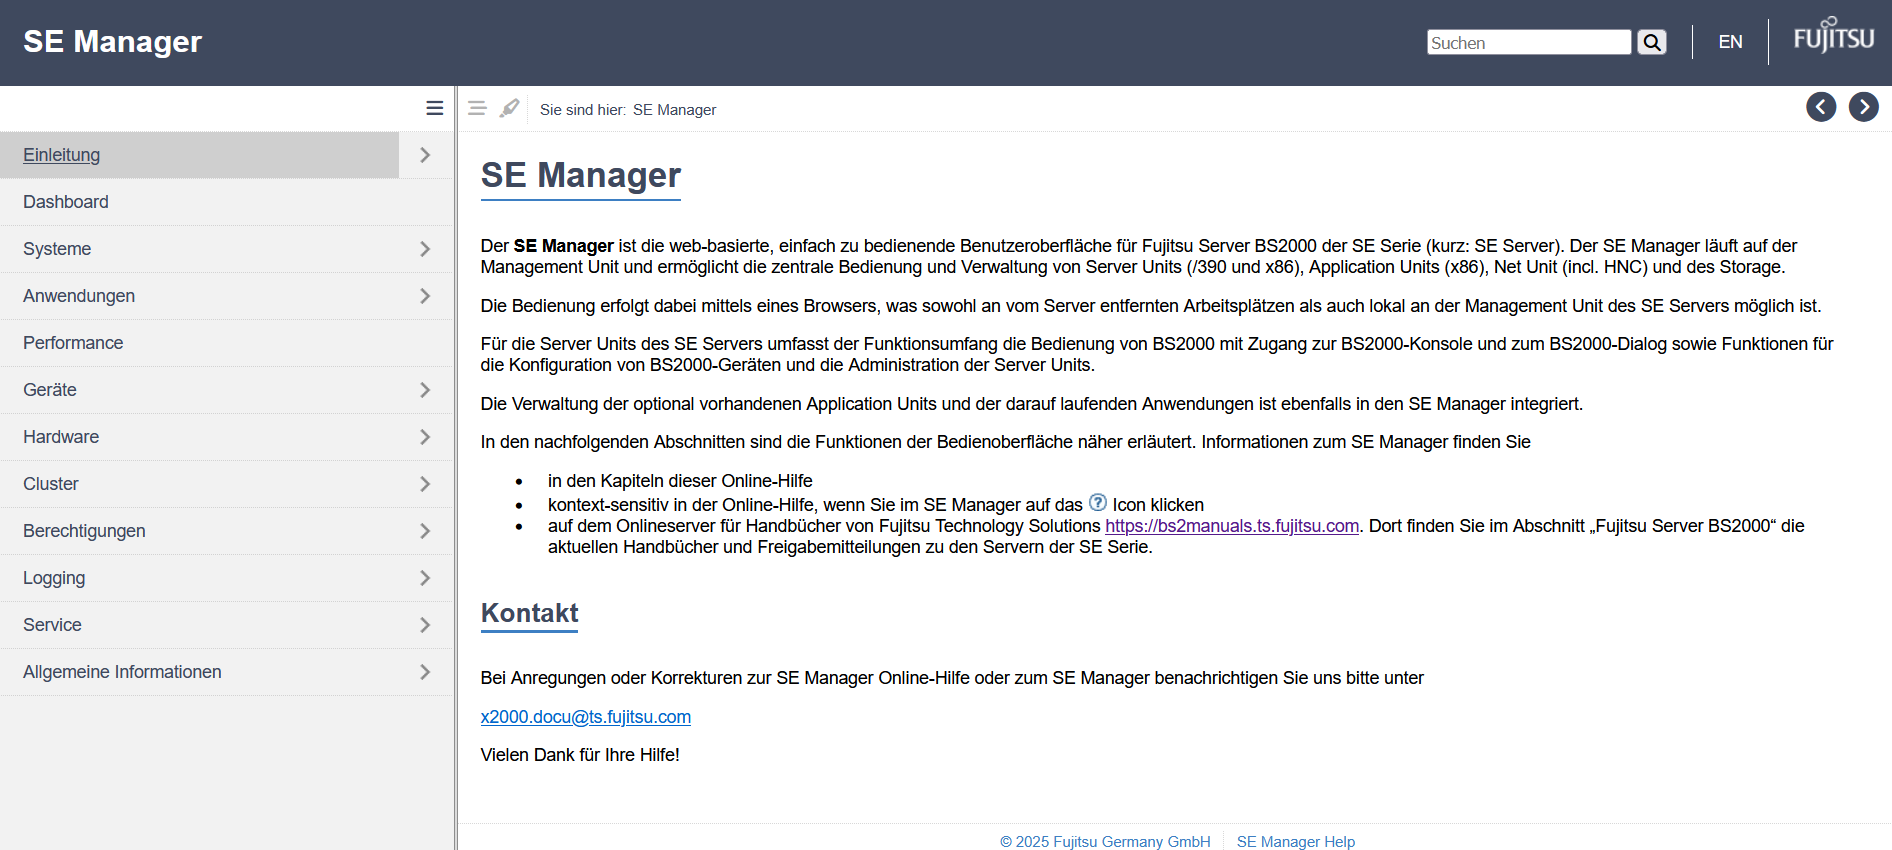Image resolution: width=1892 pixels, height=850 pixels.
Task: Expand the Hardware section chevron
Action: pos(425,437)
